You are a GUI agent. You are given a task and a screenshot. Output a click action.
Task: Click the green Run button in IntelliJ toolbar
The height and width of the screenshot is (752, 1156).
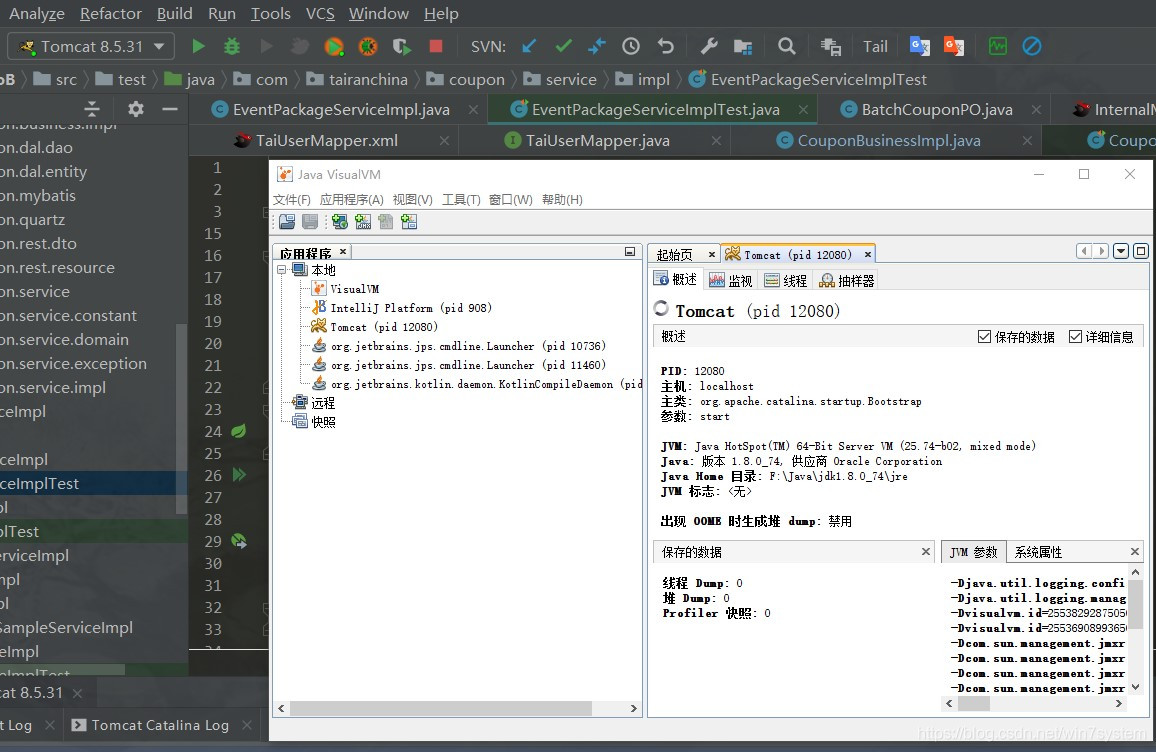[198, 46]
